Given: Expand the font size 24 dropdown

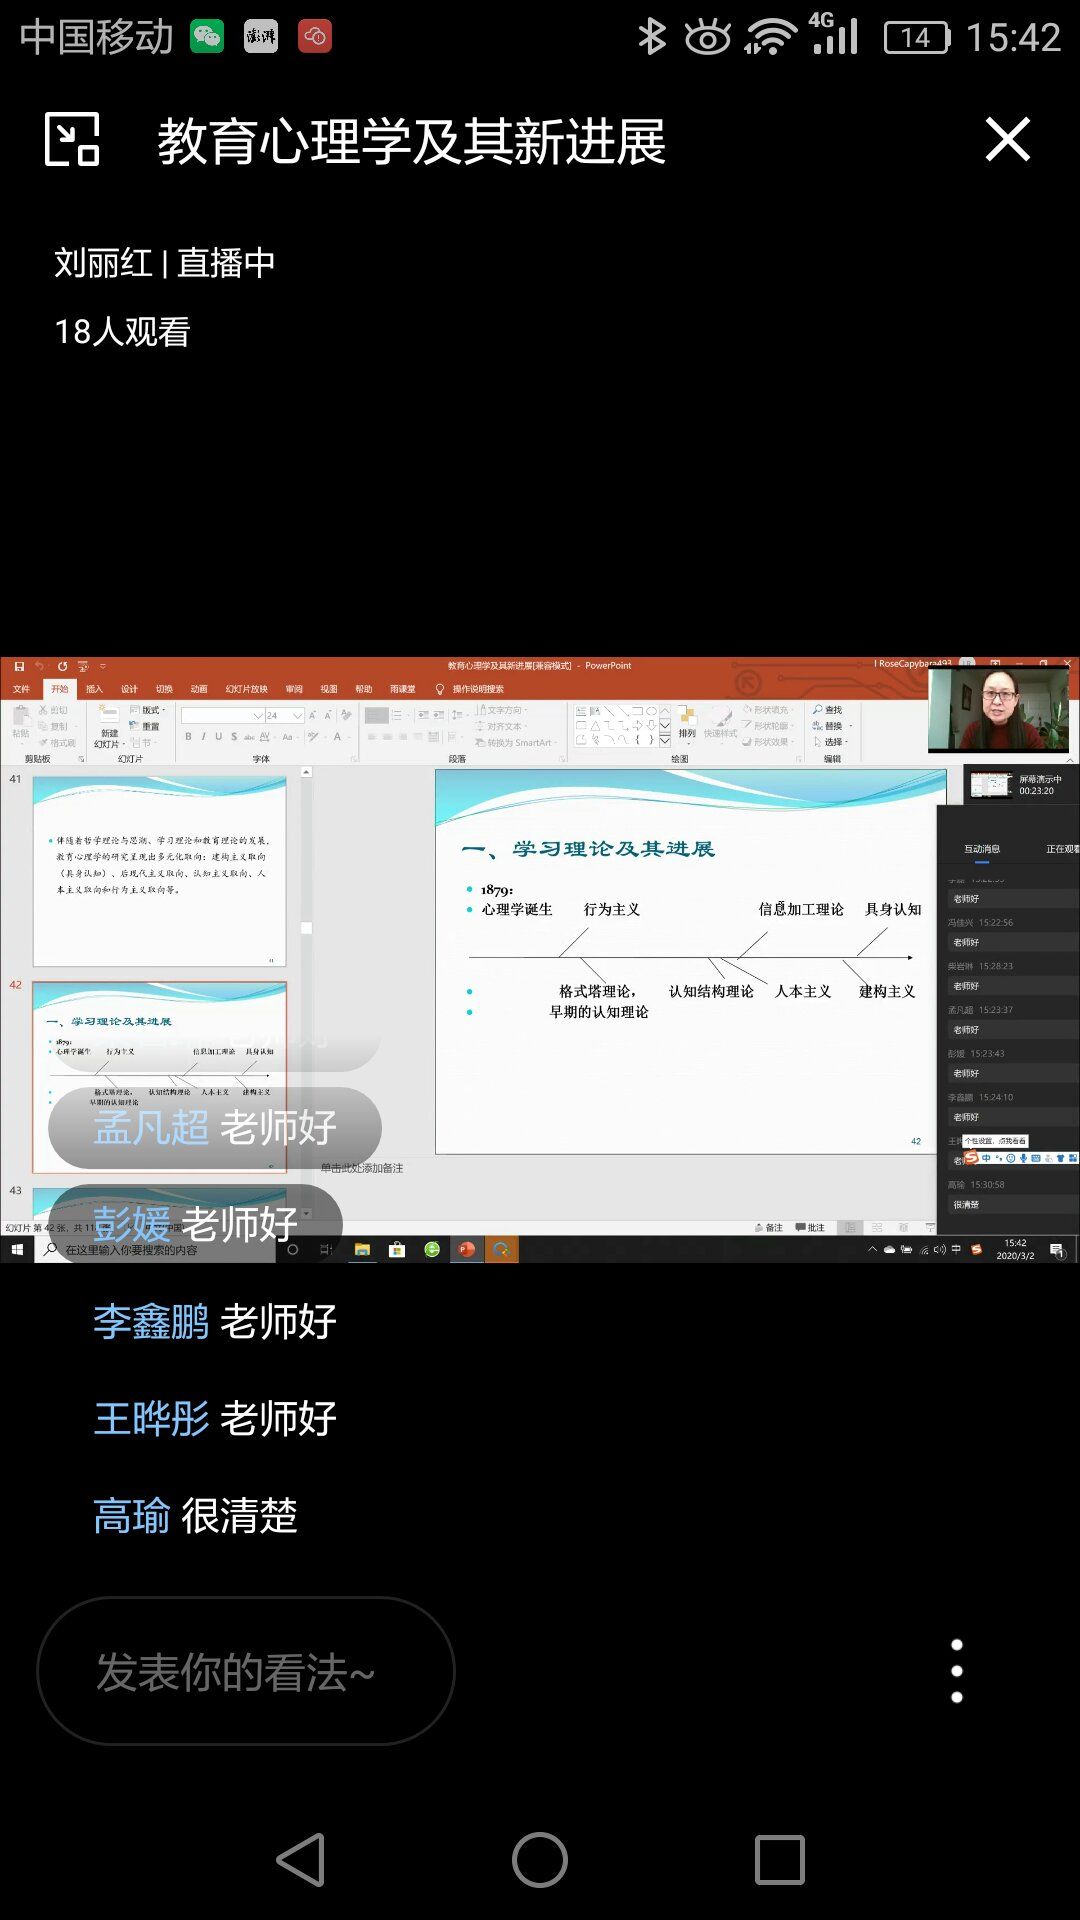Looking at the screenshot, I should click(297, 716).
